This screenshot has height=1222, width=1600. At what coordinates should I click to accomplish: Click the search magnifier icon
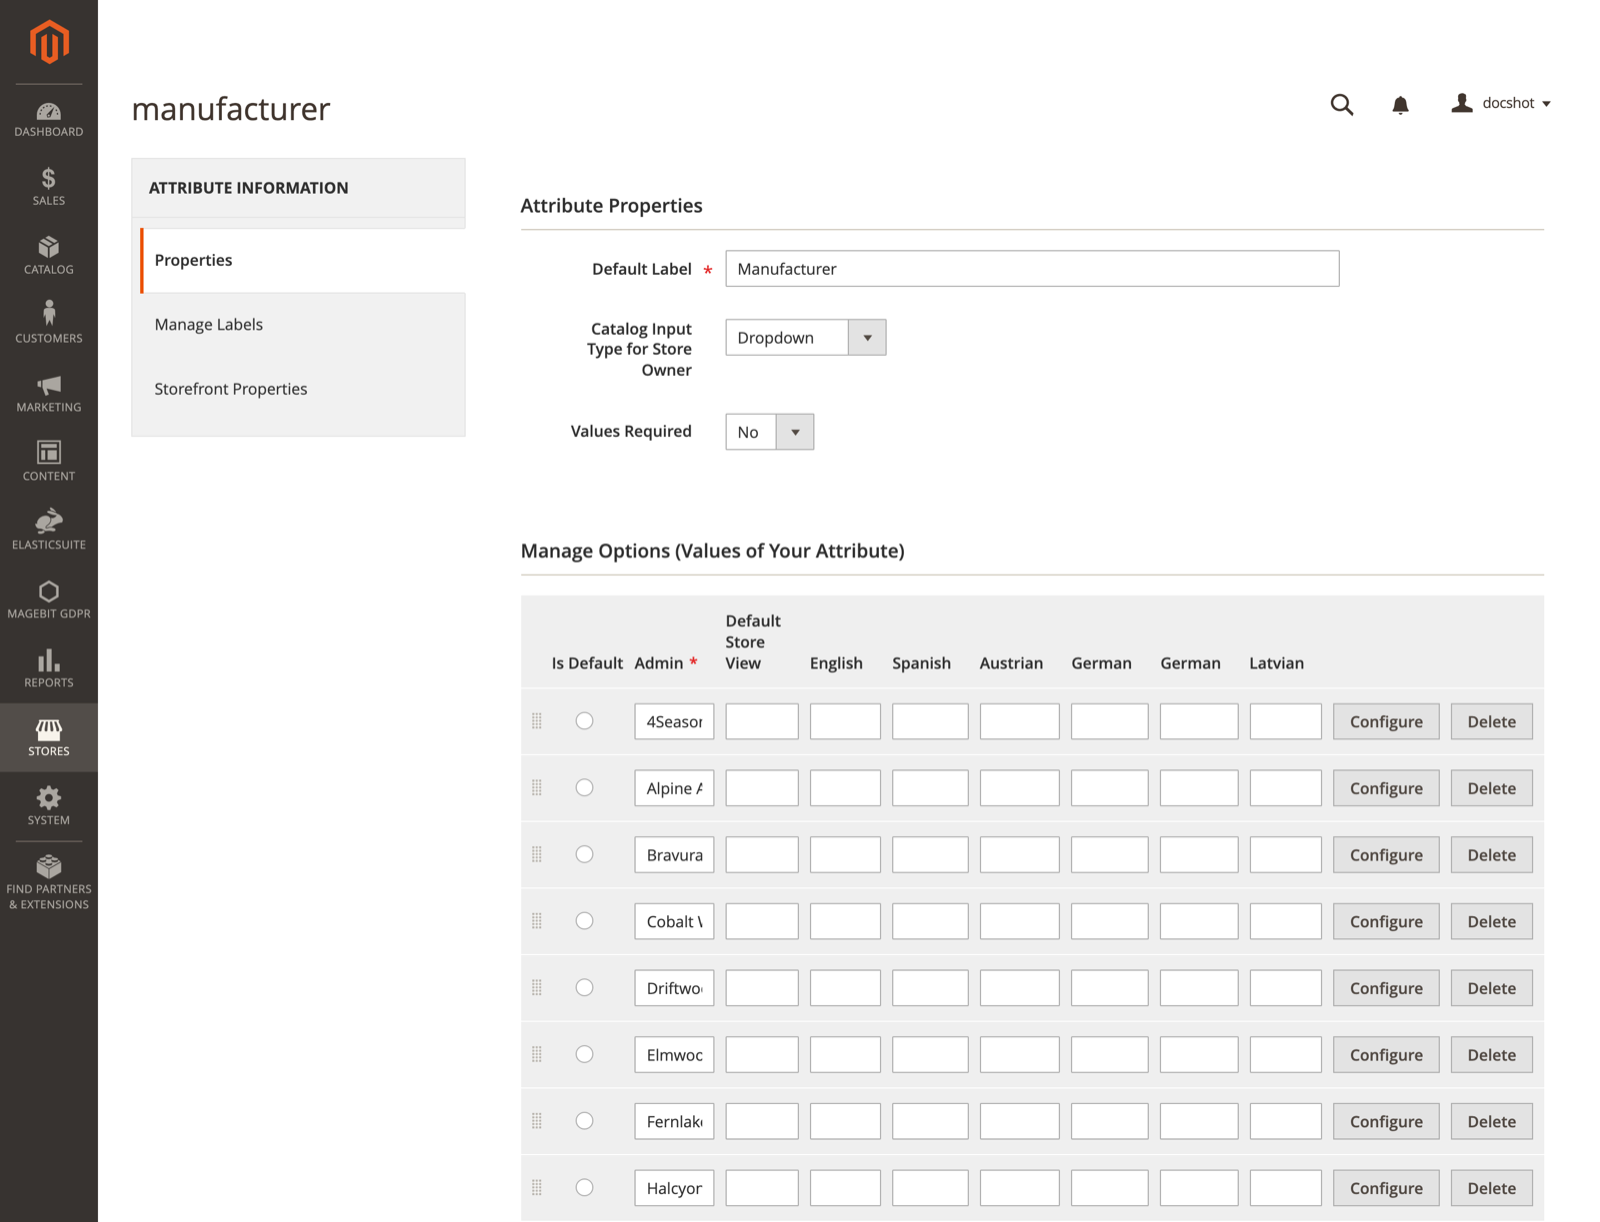[1342, 104]
